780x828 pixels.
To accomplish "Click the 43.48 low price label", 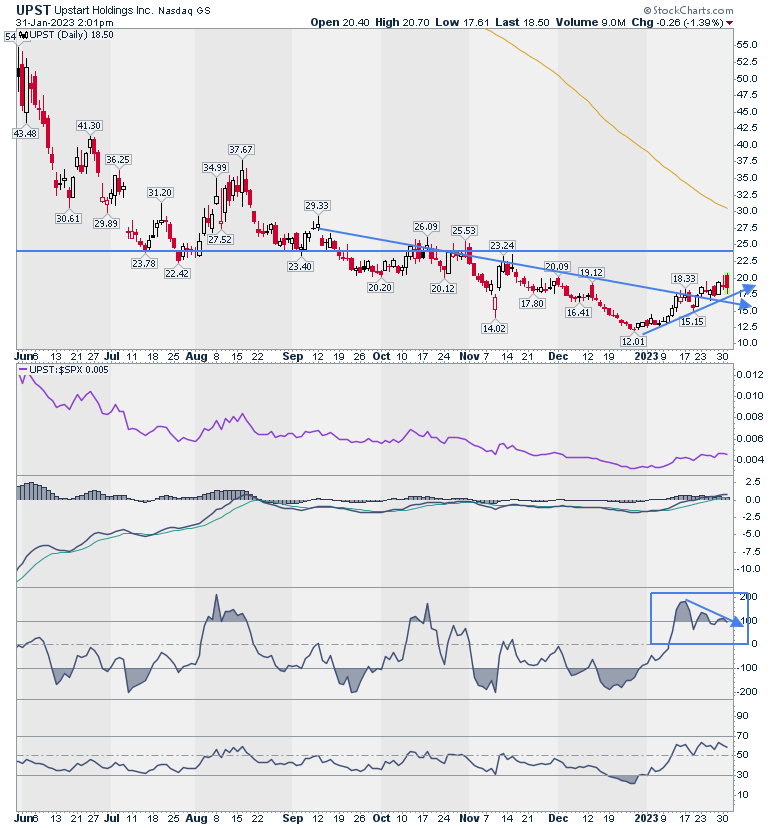I will pyautogui.click(x=25, y=134).
